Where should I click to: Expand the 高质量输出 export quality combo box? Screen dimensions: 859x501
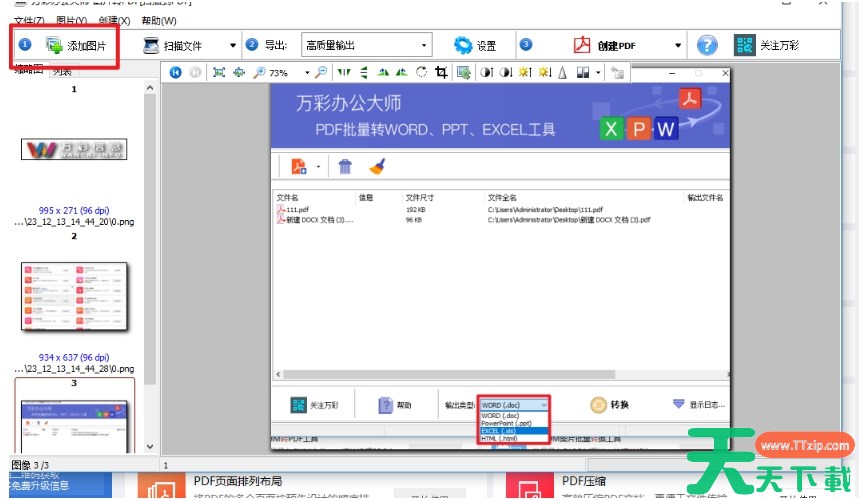tap(424, 45)
